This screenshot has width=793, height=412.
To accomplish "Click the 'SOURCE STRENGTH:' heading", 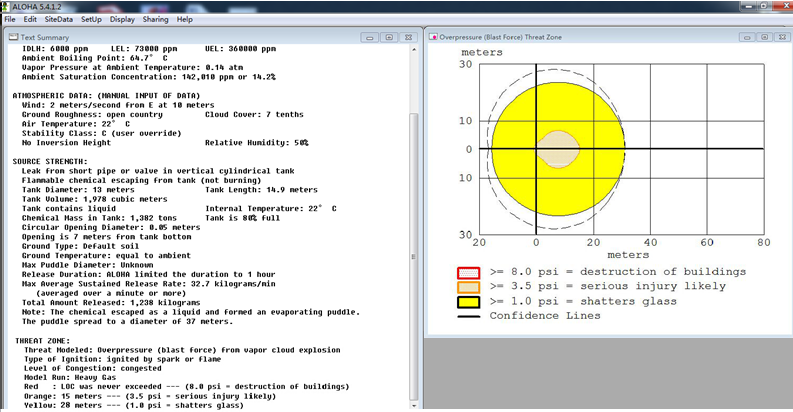I will pyautogui.click(x=50, y=161).
